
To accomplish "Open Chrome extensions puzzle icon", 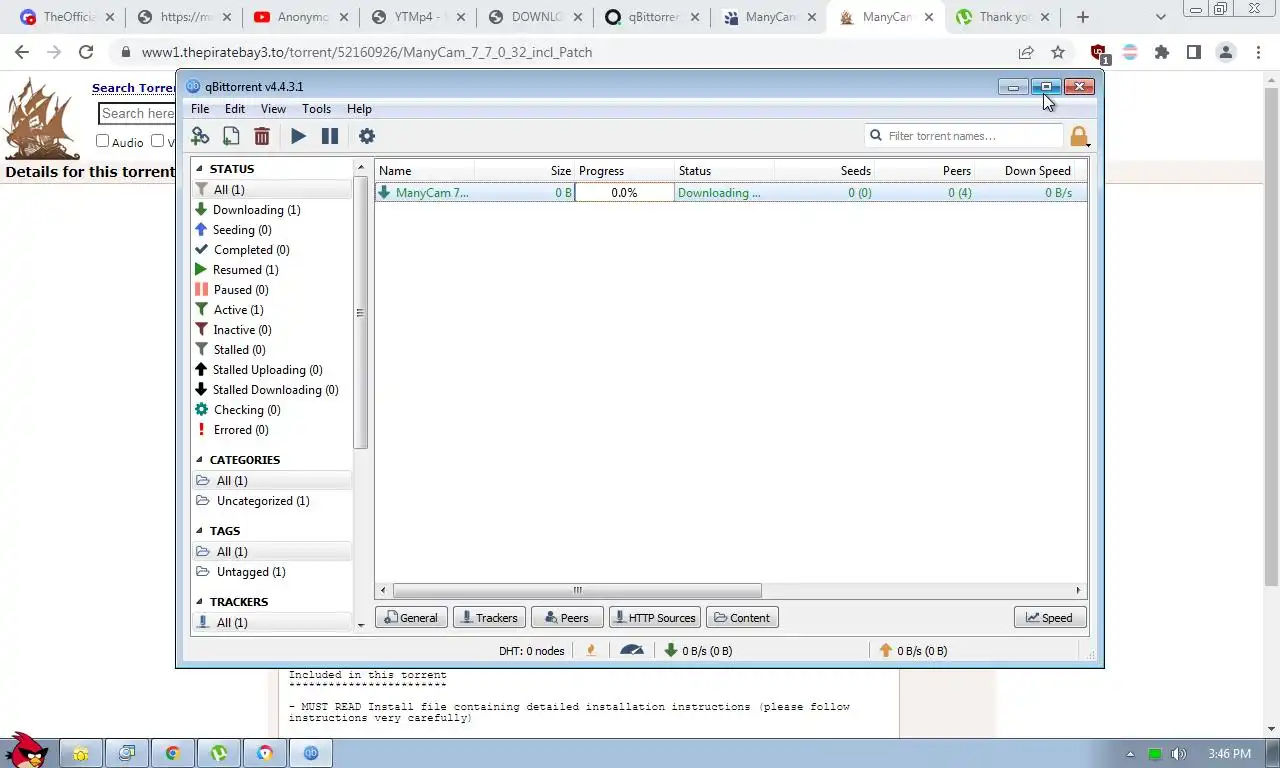I will (x=1161, y=52).
